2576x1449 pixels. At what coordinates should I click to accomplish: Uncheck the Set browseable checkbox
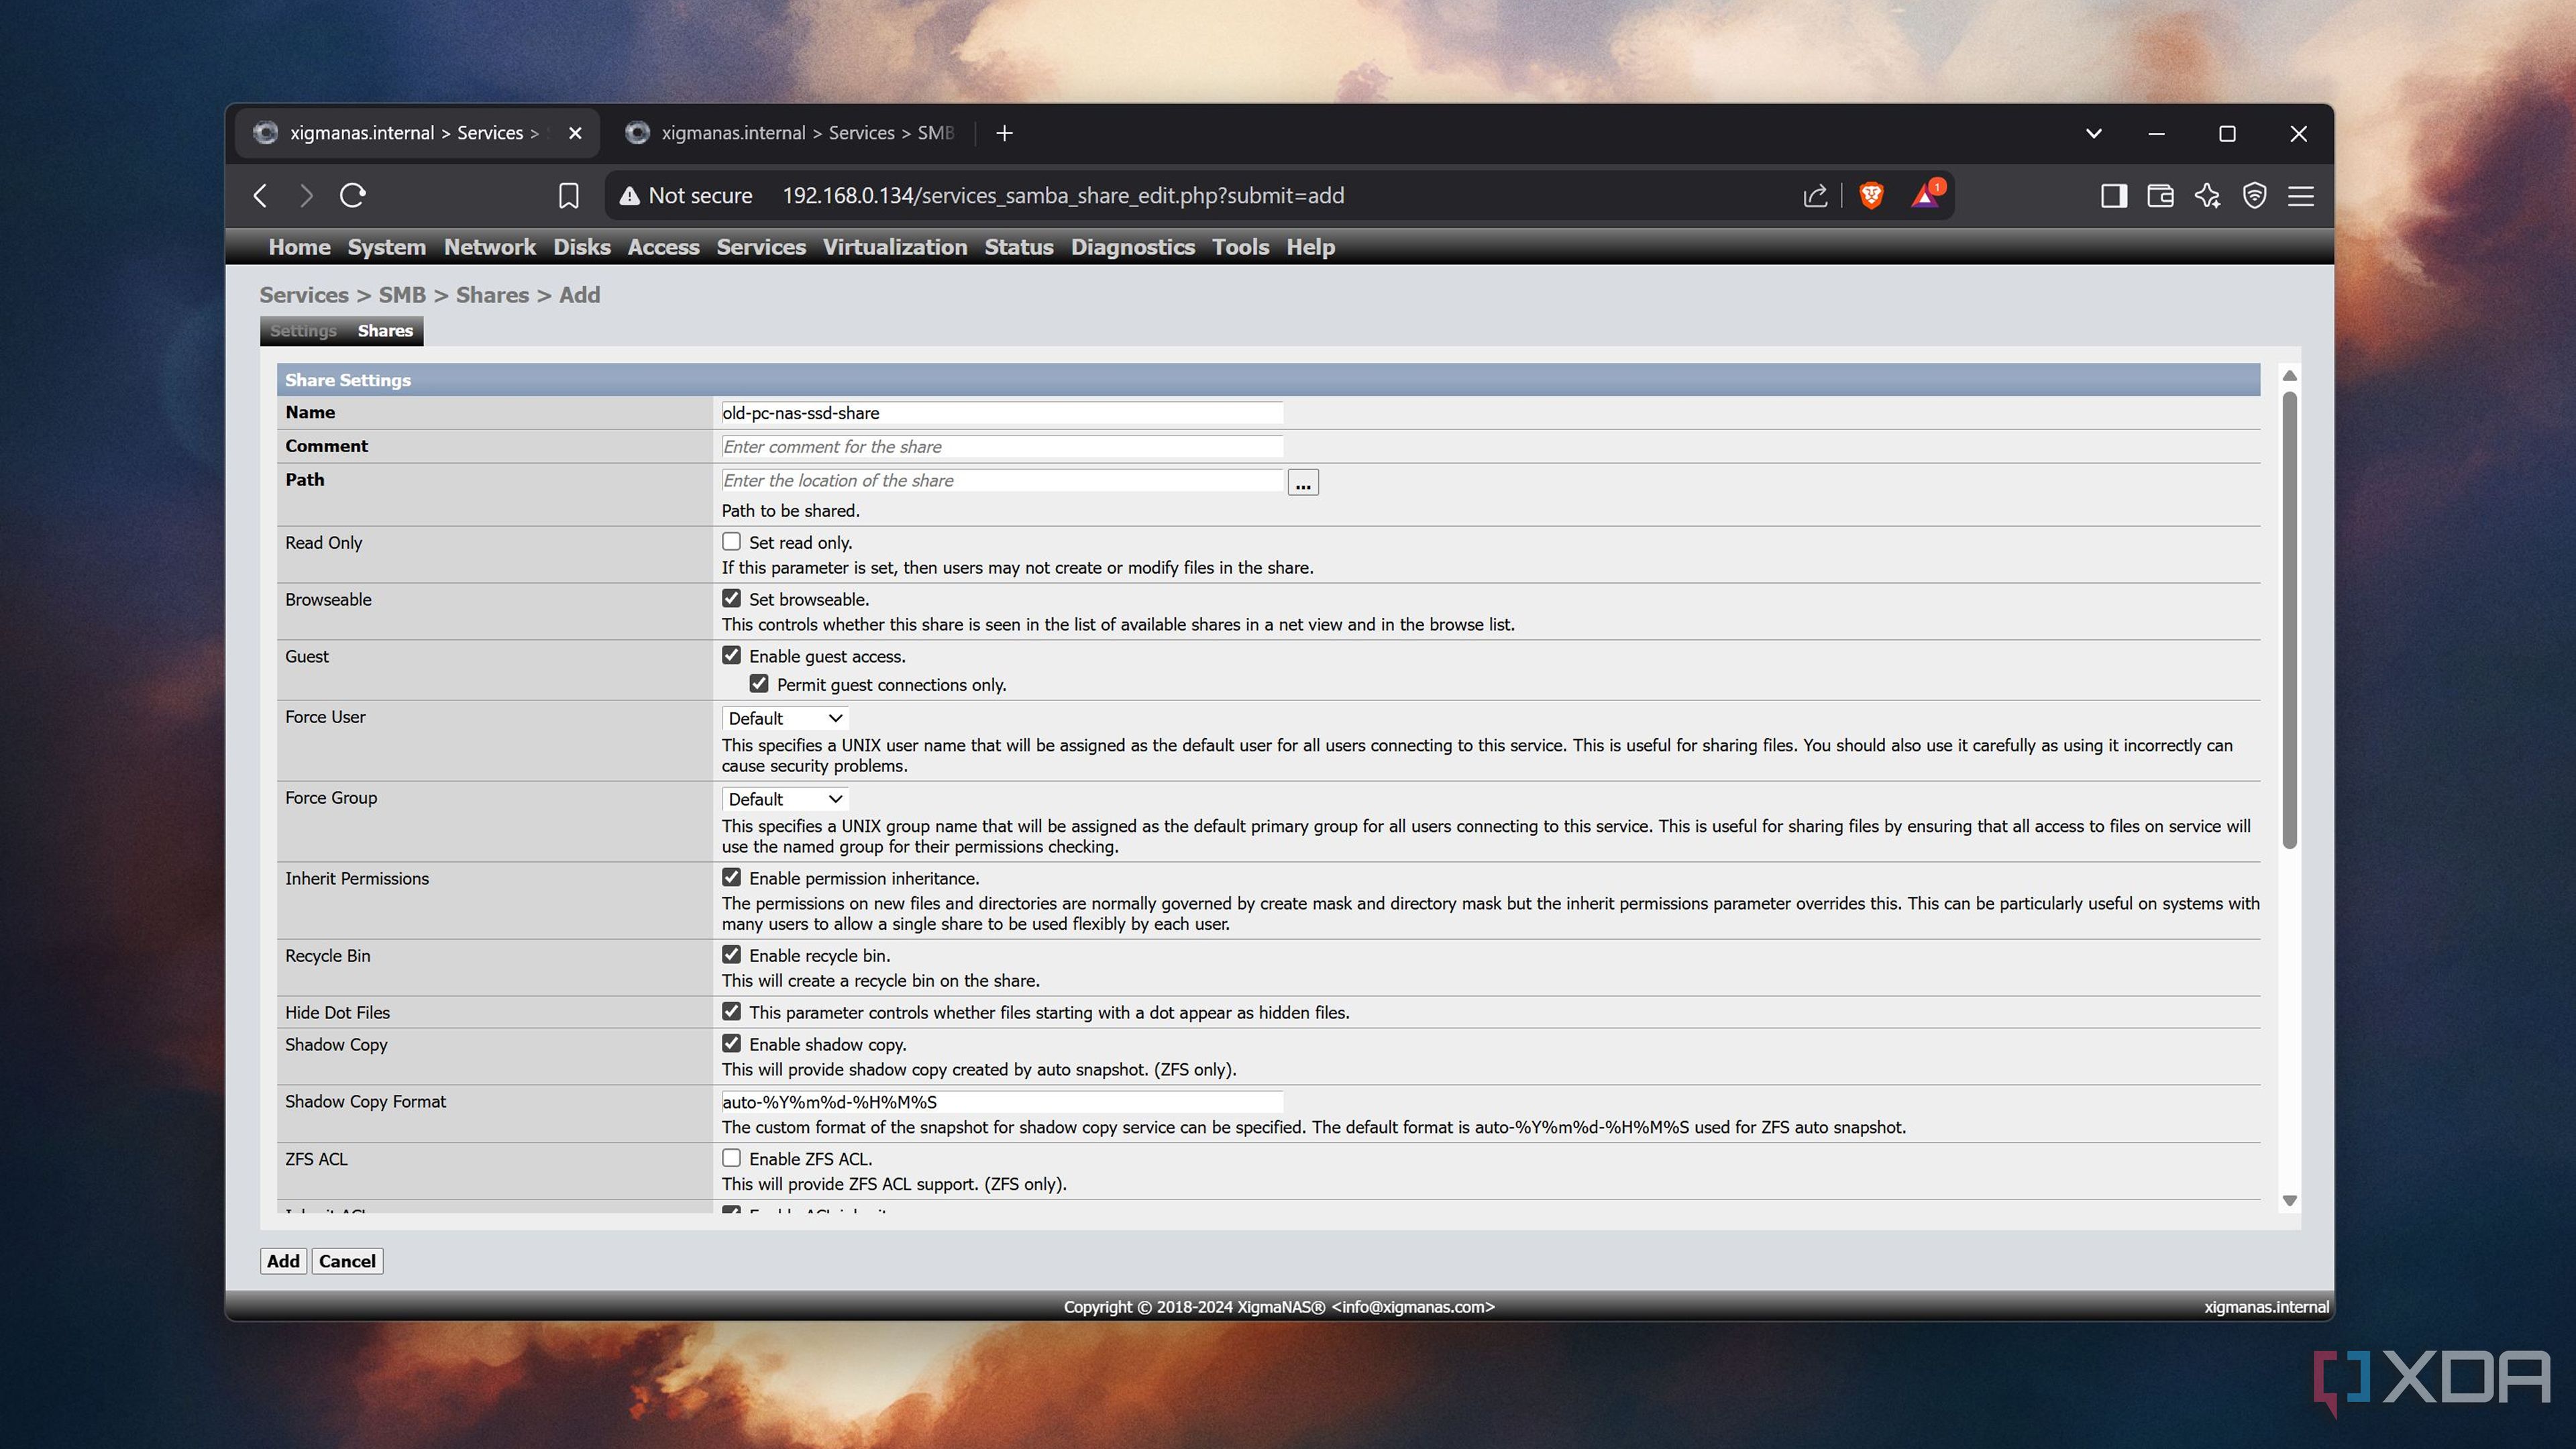tap(732, 598)
